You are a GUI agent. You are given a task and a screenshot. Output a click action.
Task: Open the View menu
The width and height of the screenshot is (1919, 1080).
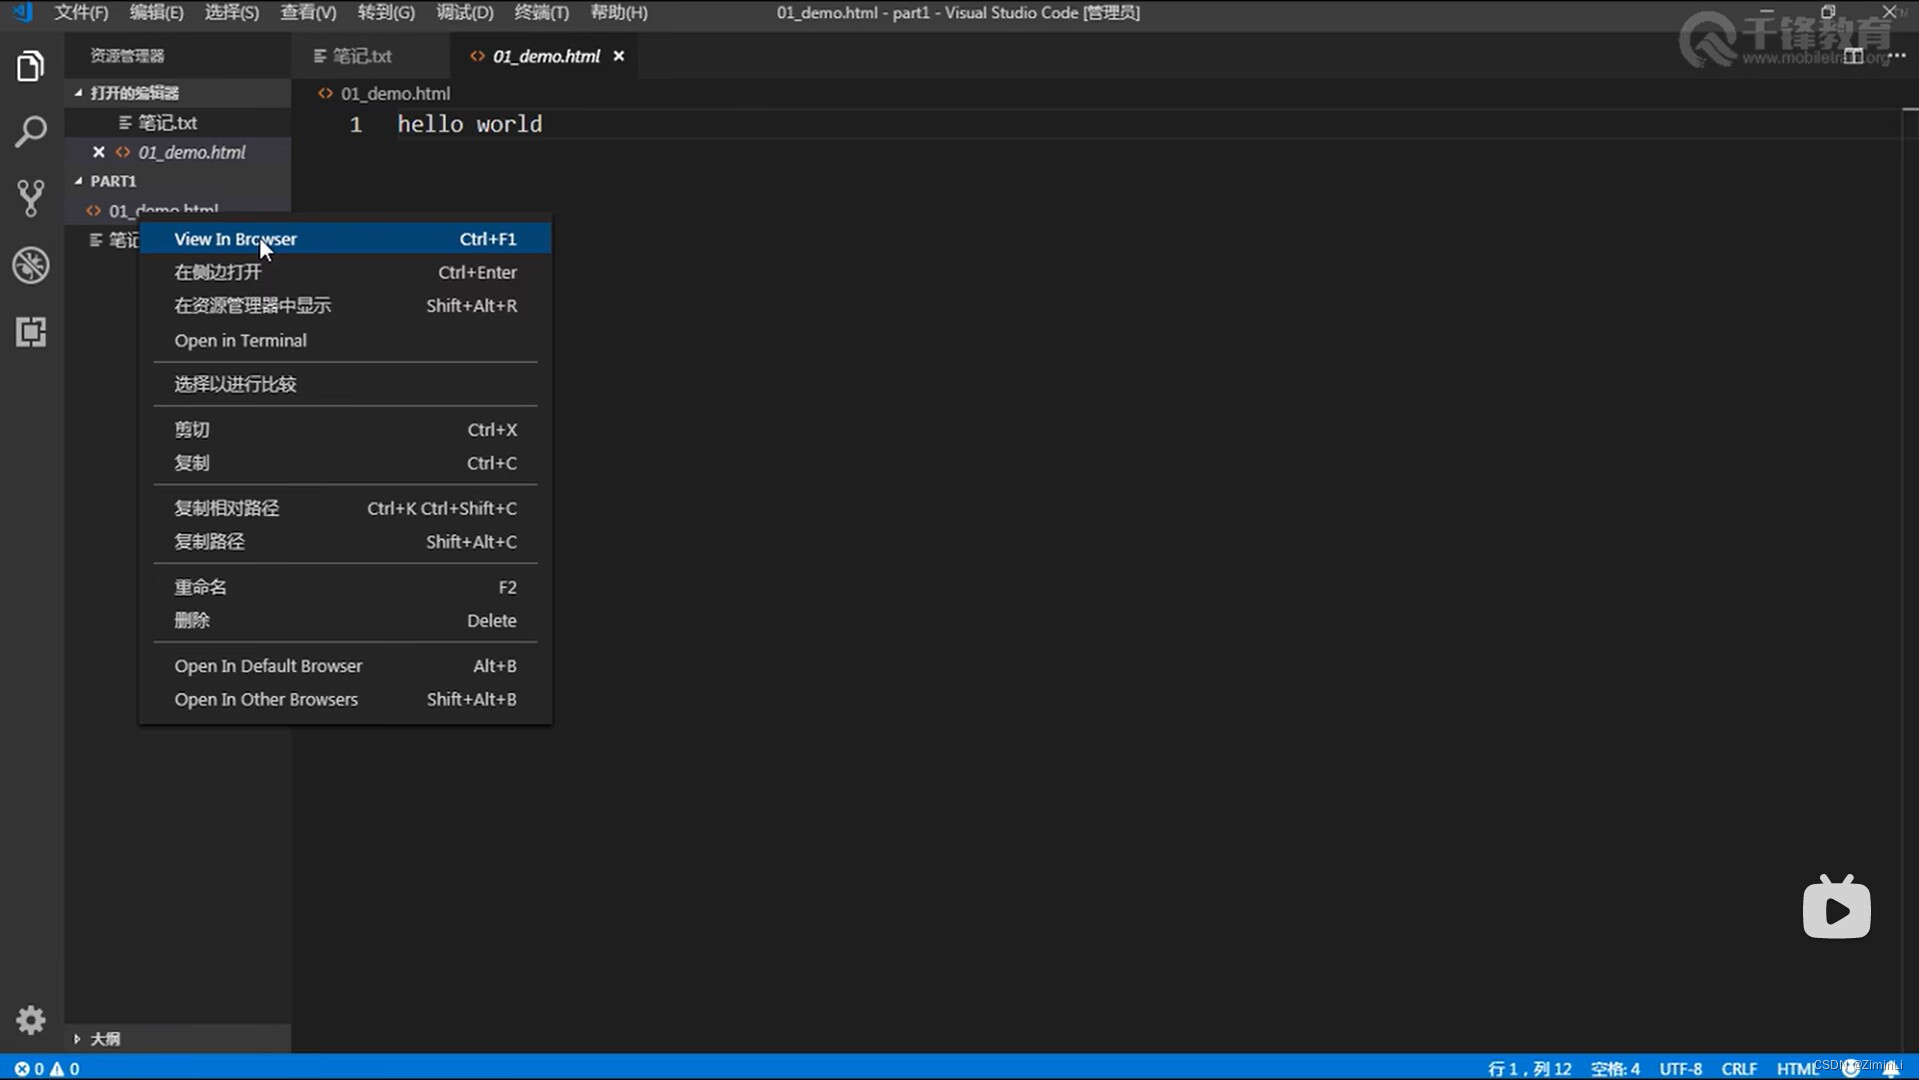pos(308,13)
